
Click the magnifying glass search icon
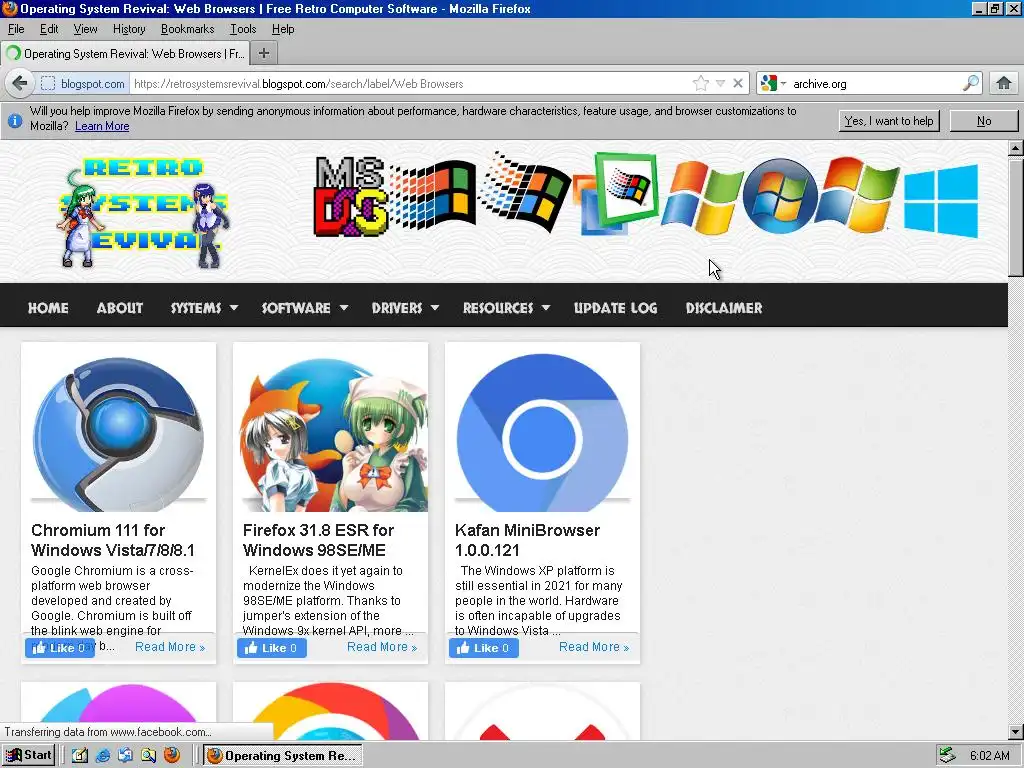(x=970, y=83)
